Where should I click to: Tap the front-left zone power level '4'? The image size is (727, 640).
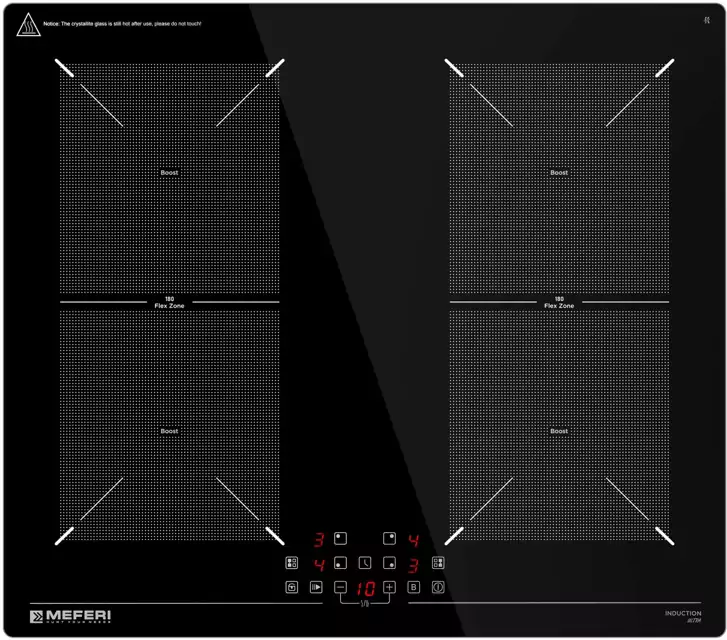319,564
